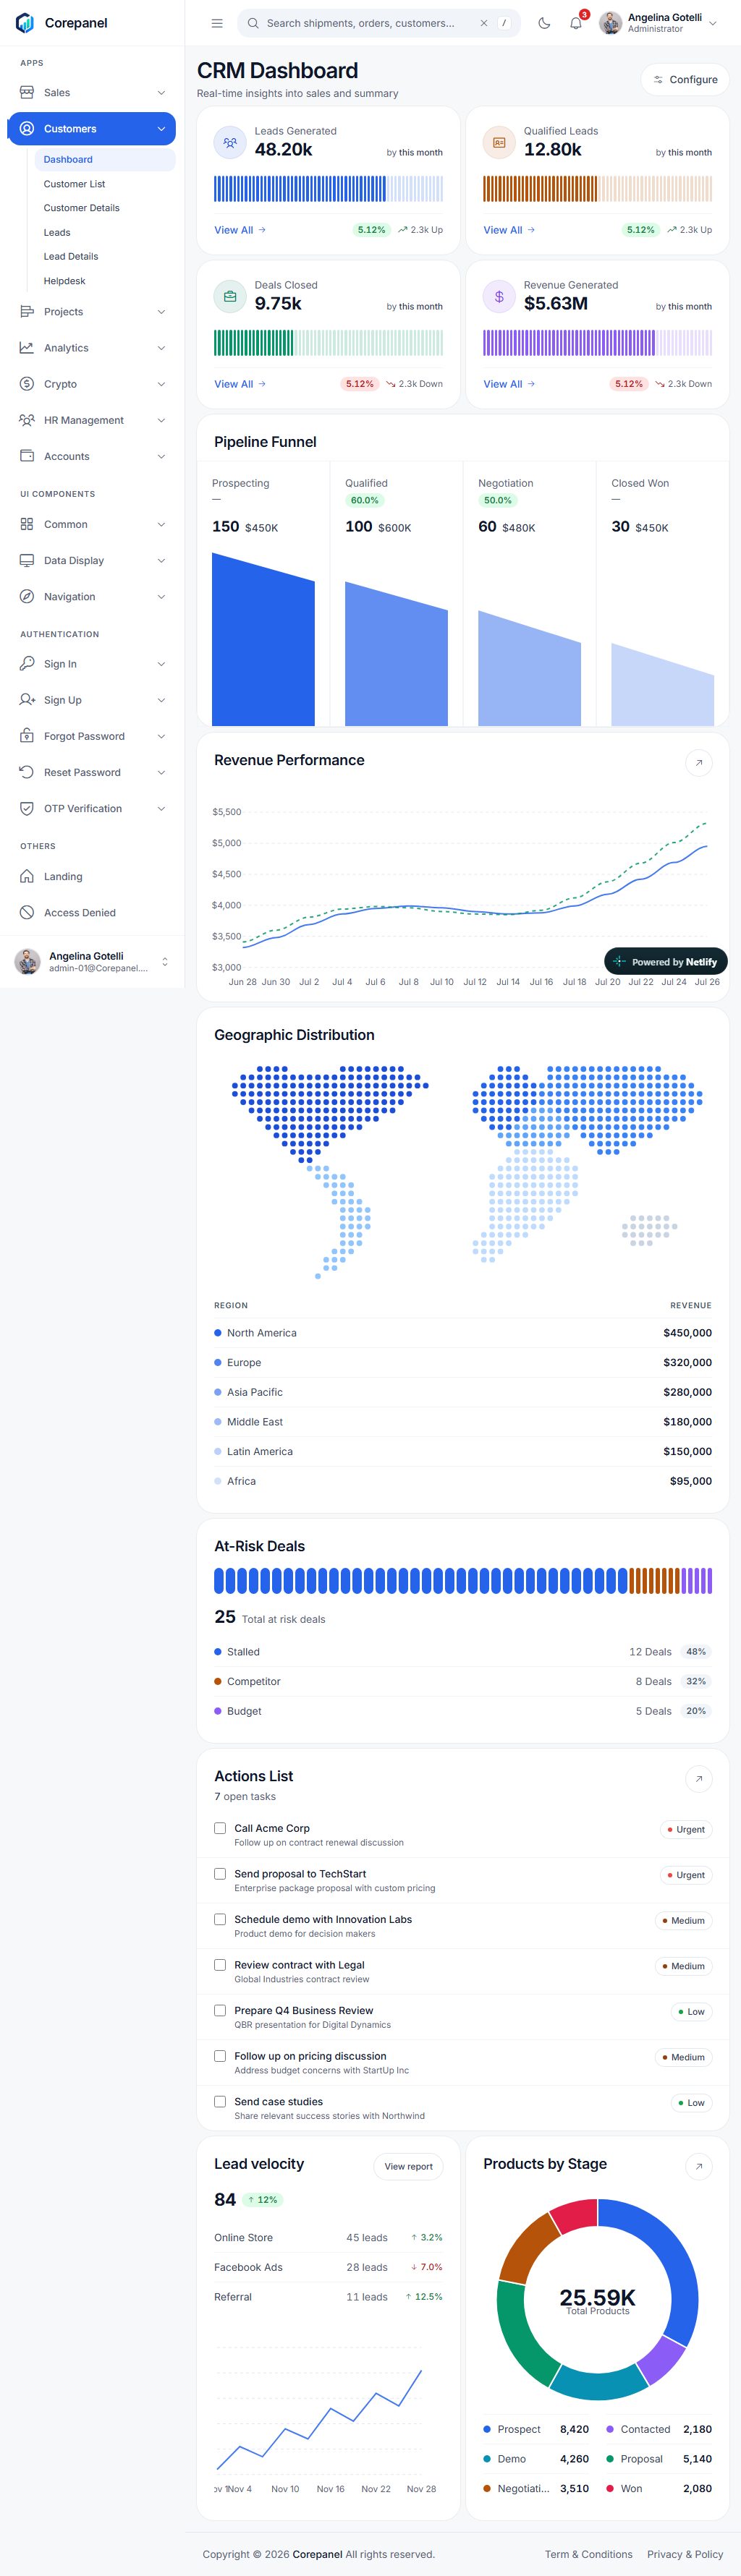The width and height of the screenshot is (741, 2576).
Task: Open the hamburger menu icon
Action: coord(217,23)
